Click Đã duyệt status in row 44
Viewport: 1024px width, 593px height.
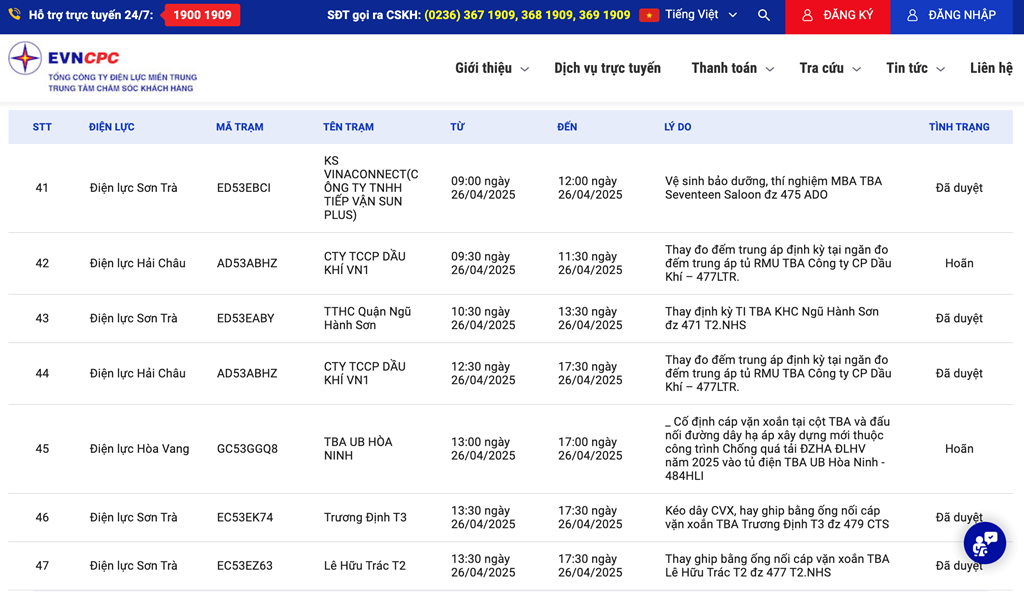959,374
